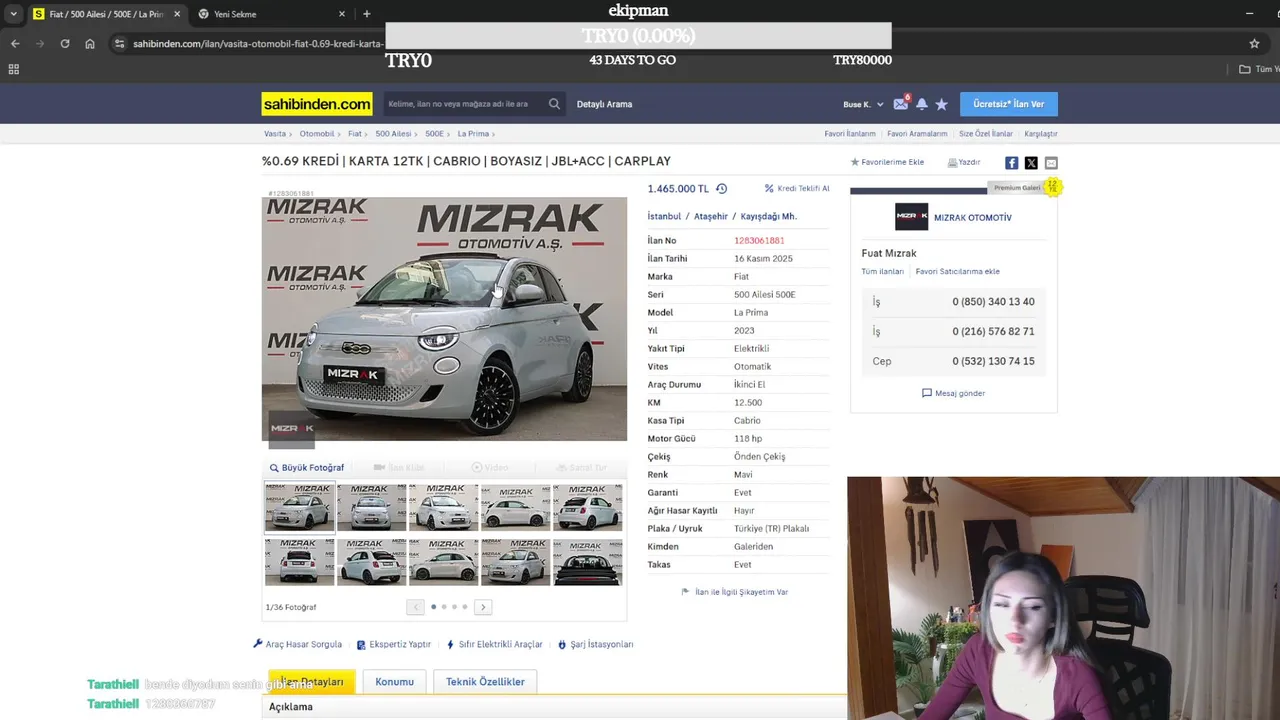The image size is (1280, 720).
Task: Switch to the Yeni Sekme tab
Action: coord(270,14)
